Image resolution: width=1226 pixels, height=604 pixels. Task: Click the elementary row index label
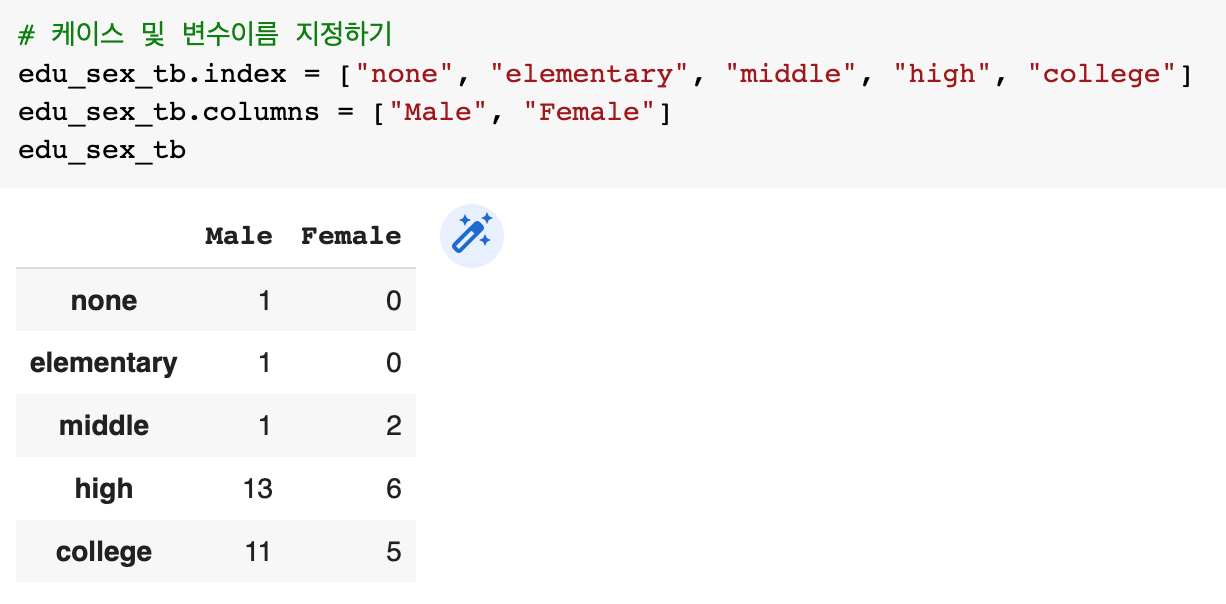(x=104, y=363)
